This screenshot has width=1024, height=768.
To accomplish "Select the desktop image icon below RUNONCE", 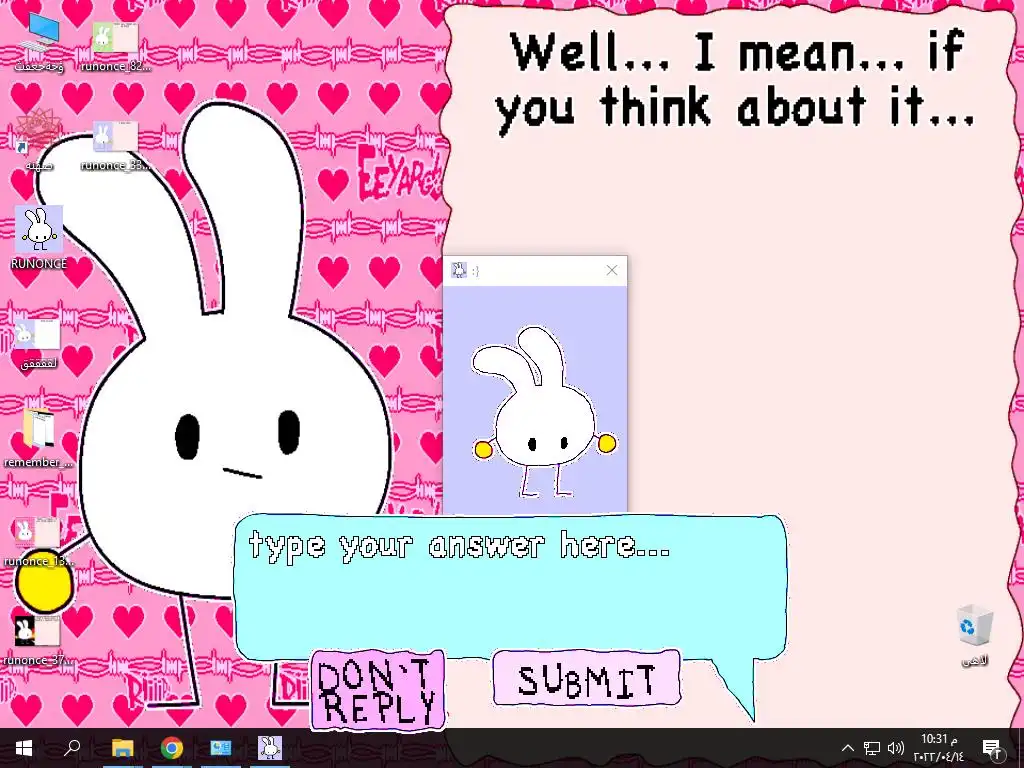I will [x=39, y=343].
